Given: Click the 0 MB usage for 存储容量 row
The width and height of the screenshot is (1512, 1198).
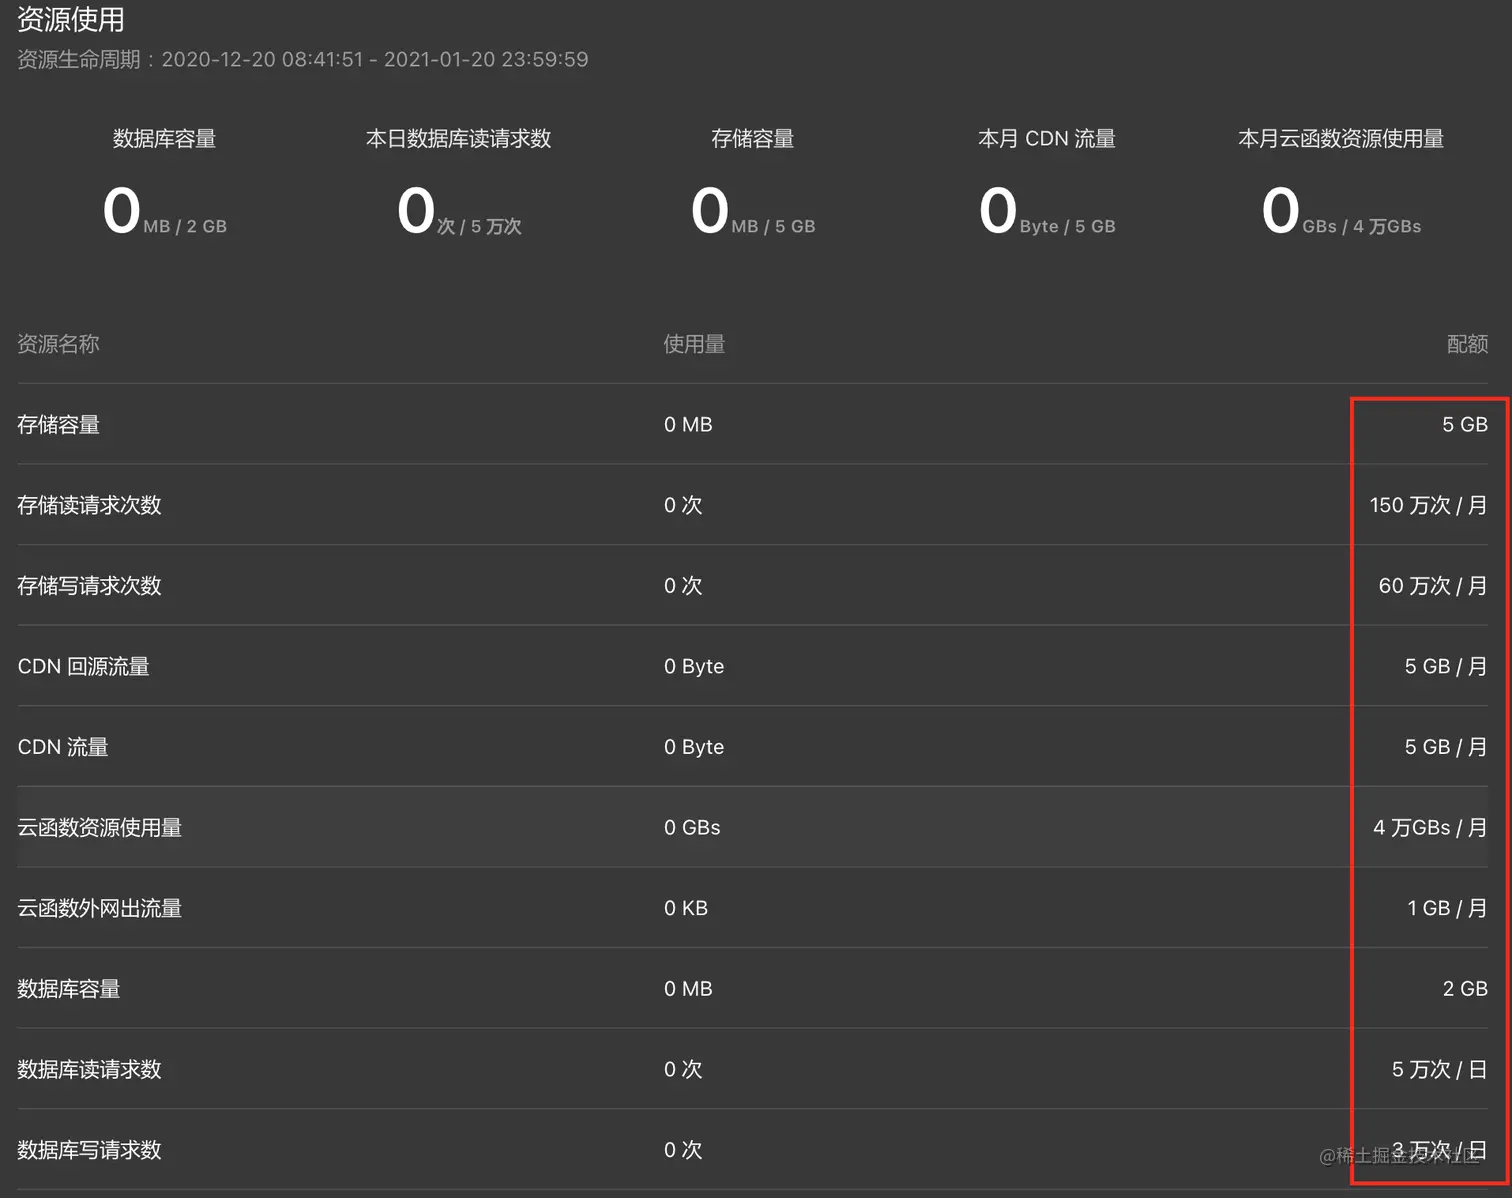Looking at the screenshot, I should 688,425.
